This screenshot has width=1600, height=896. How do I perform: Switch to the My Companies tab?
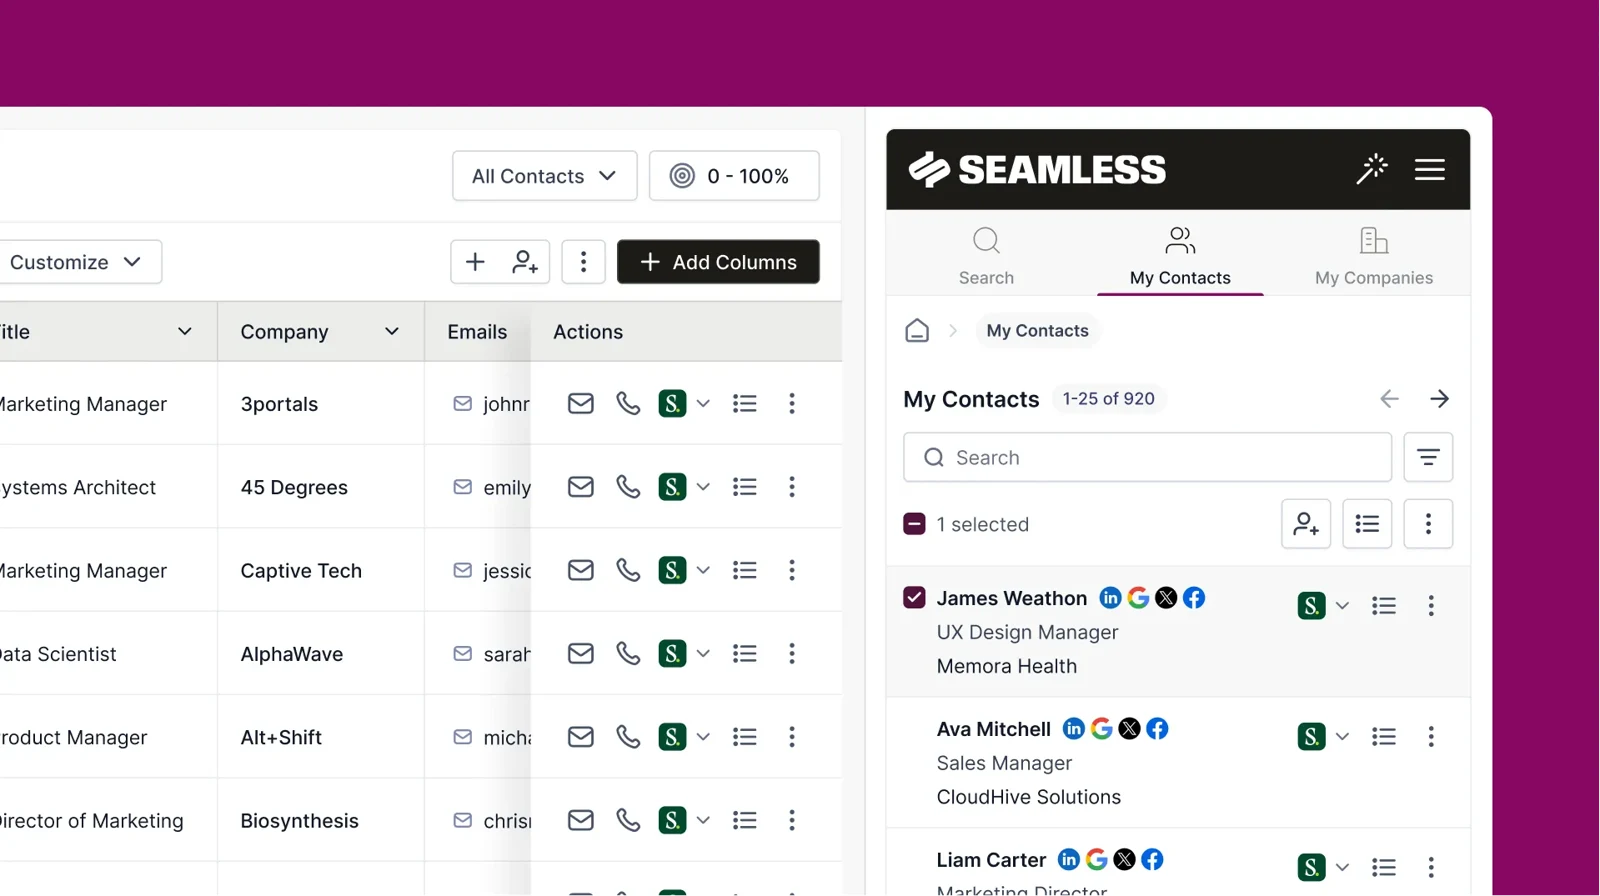(x=1374, y=256)
